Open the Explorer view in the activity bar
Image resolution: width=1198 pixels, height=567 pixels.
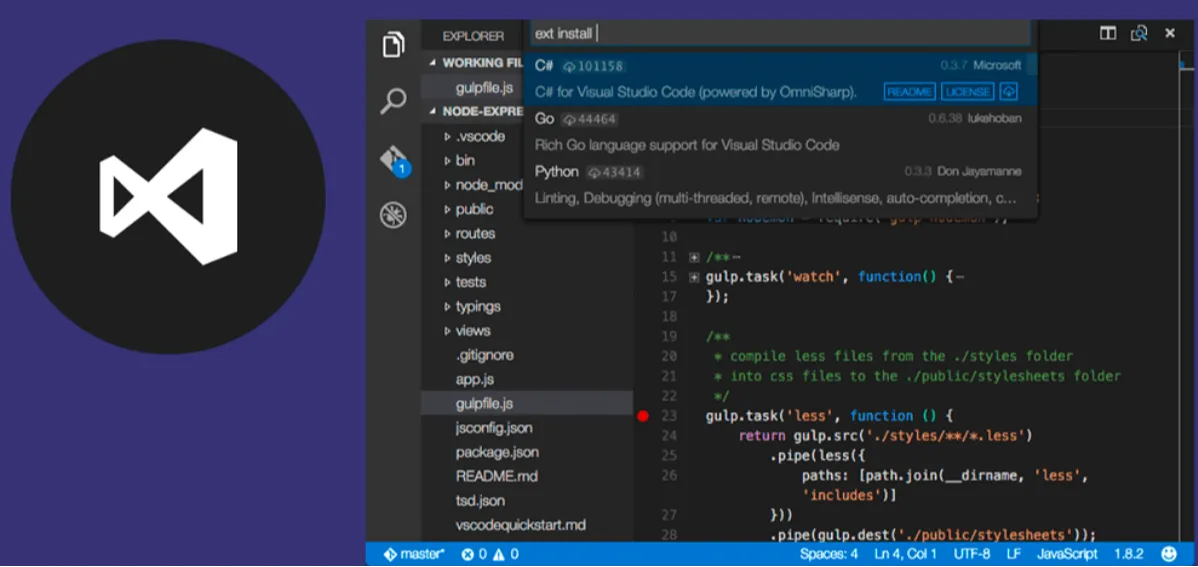click(x=393, y=44)
